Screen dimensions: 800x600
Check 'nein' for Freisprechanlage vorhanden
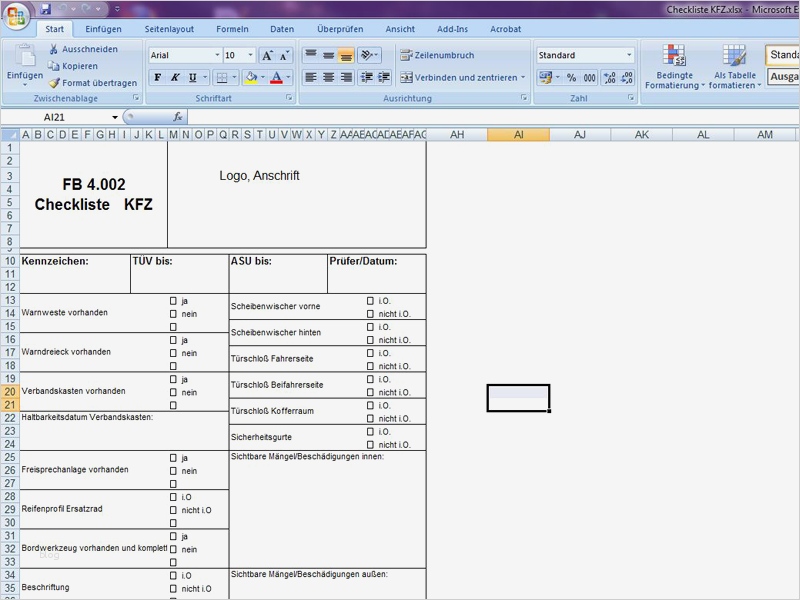click(173, 471)
